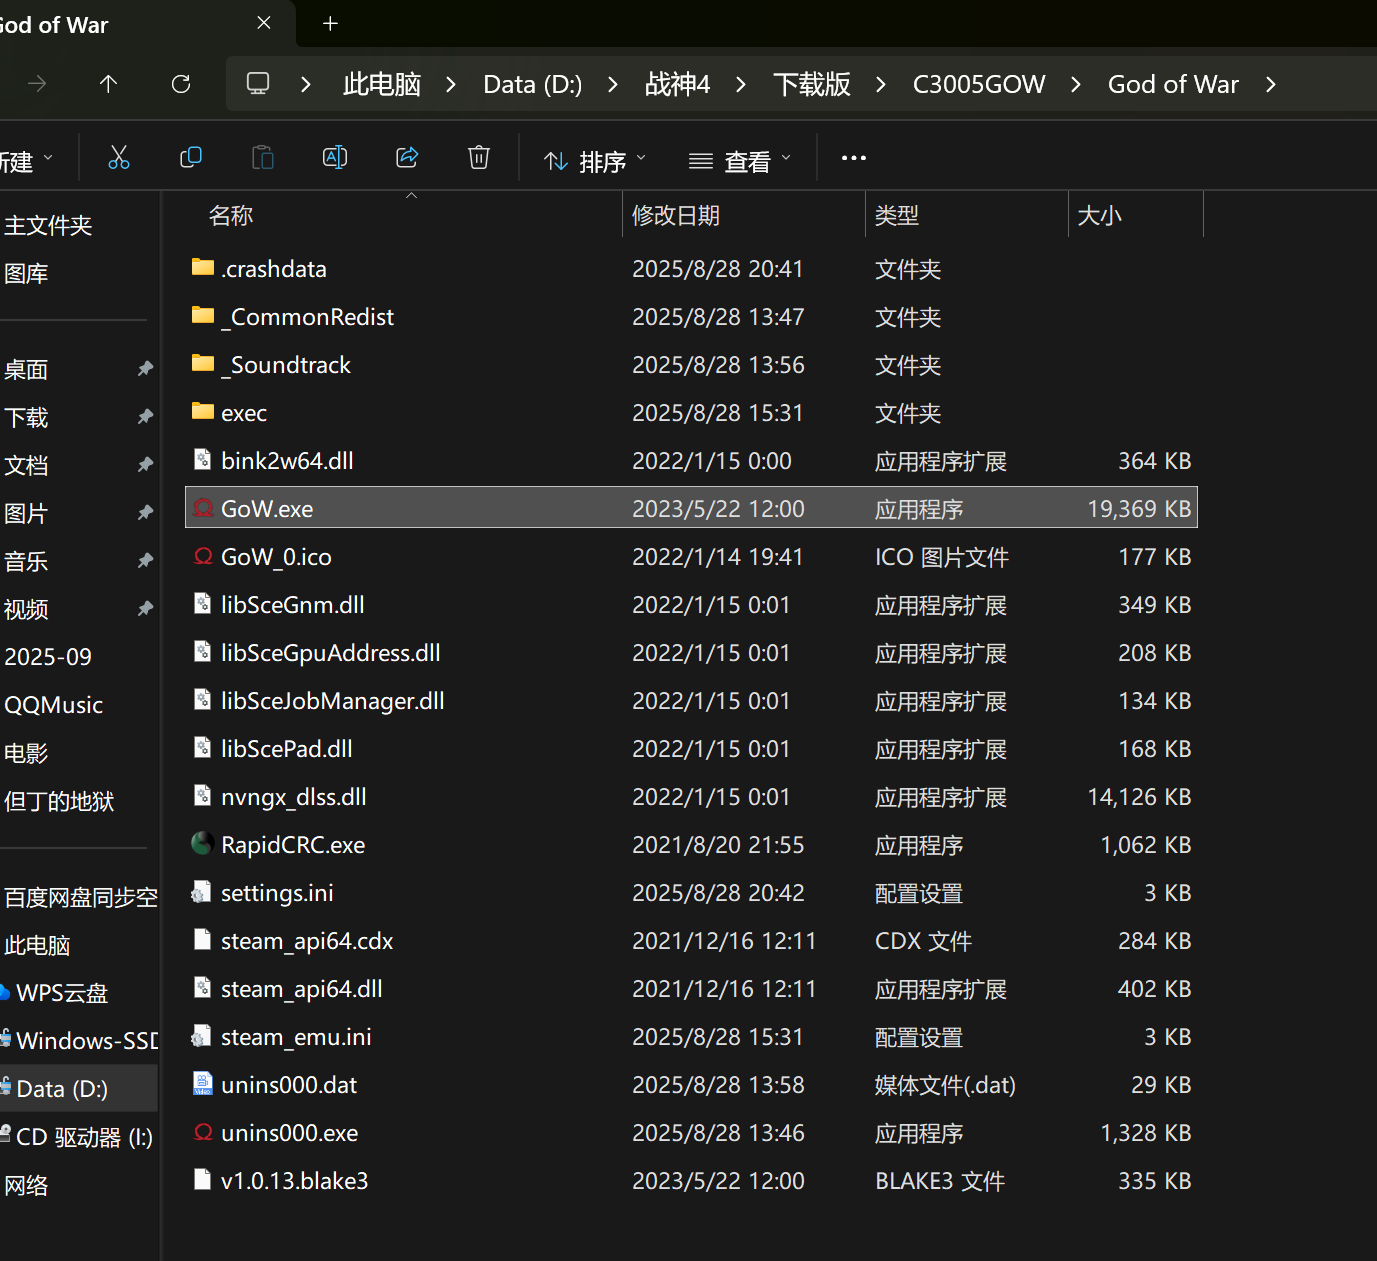Open the 查看 view dropdown
The image size is (1377, 1261).
pos(740,161)
